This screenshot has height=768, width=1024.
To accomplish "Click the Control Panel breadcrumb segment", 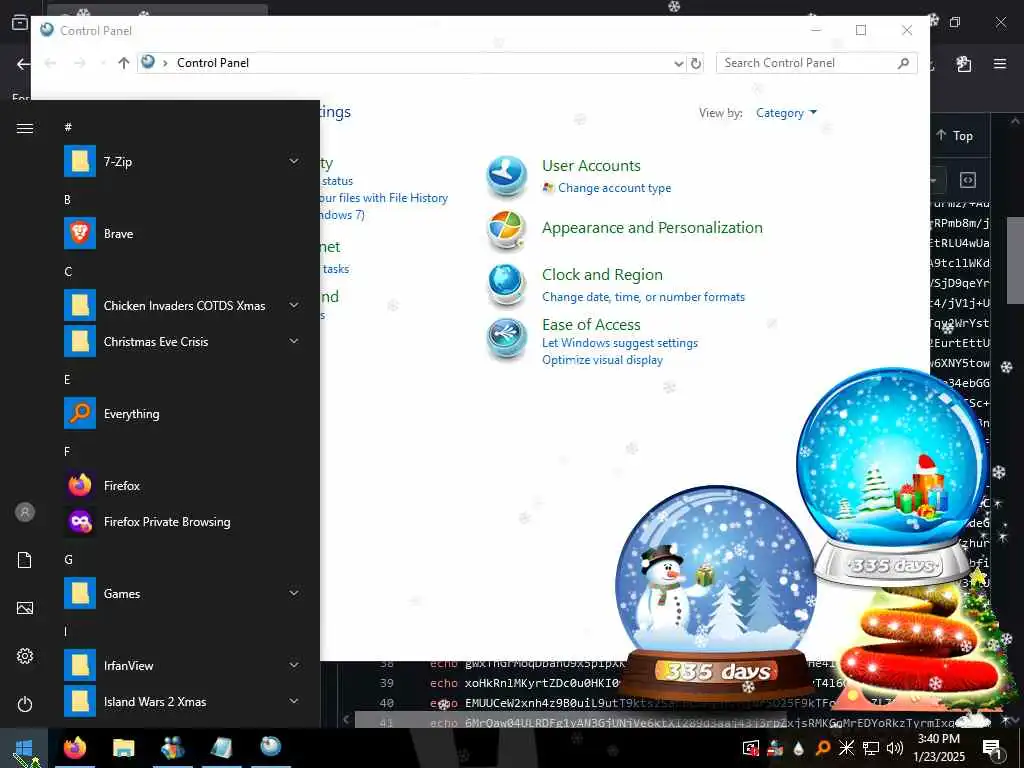I will pyautogui.click(x=213, y=63).
